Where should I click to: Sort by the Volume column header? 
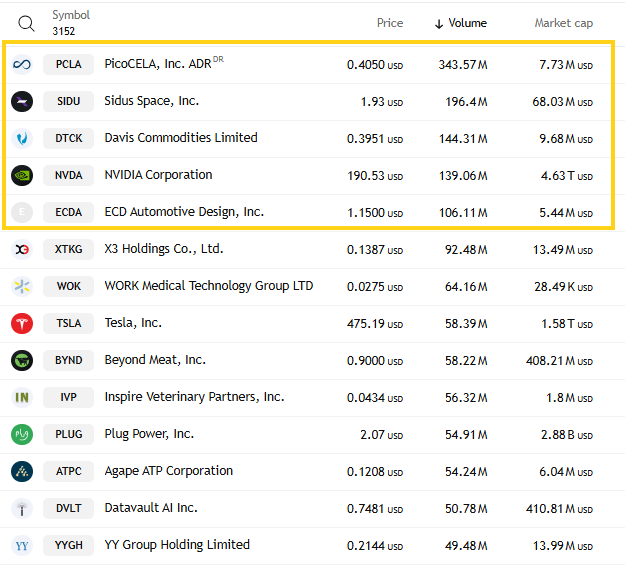pyautogui.click(x=468, y=23)
